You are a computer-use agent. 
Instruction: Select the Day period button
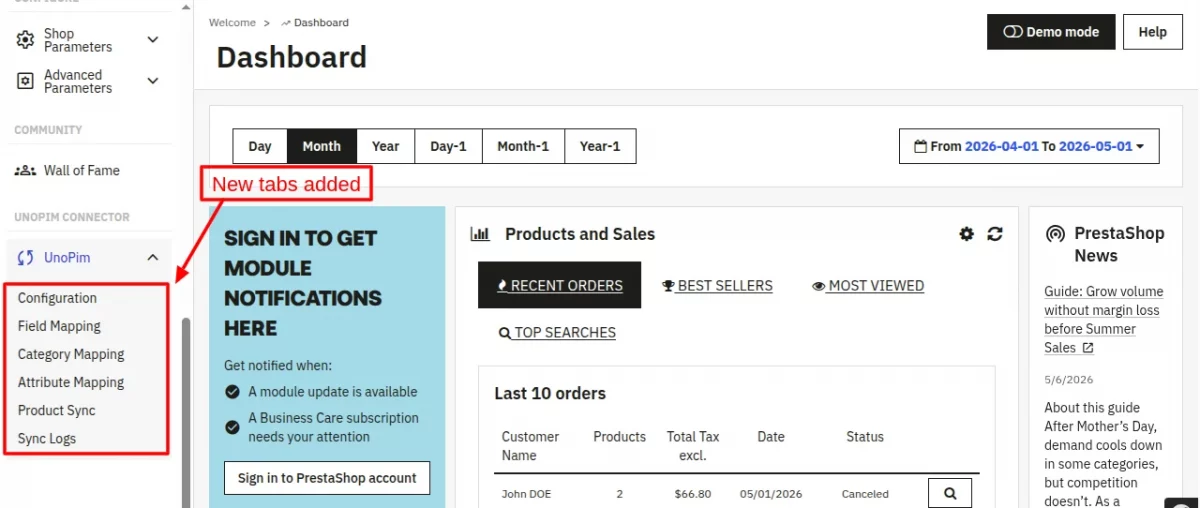260,146
